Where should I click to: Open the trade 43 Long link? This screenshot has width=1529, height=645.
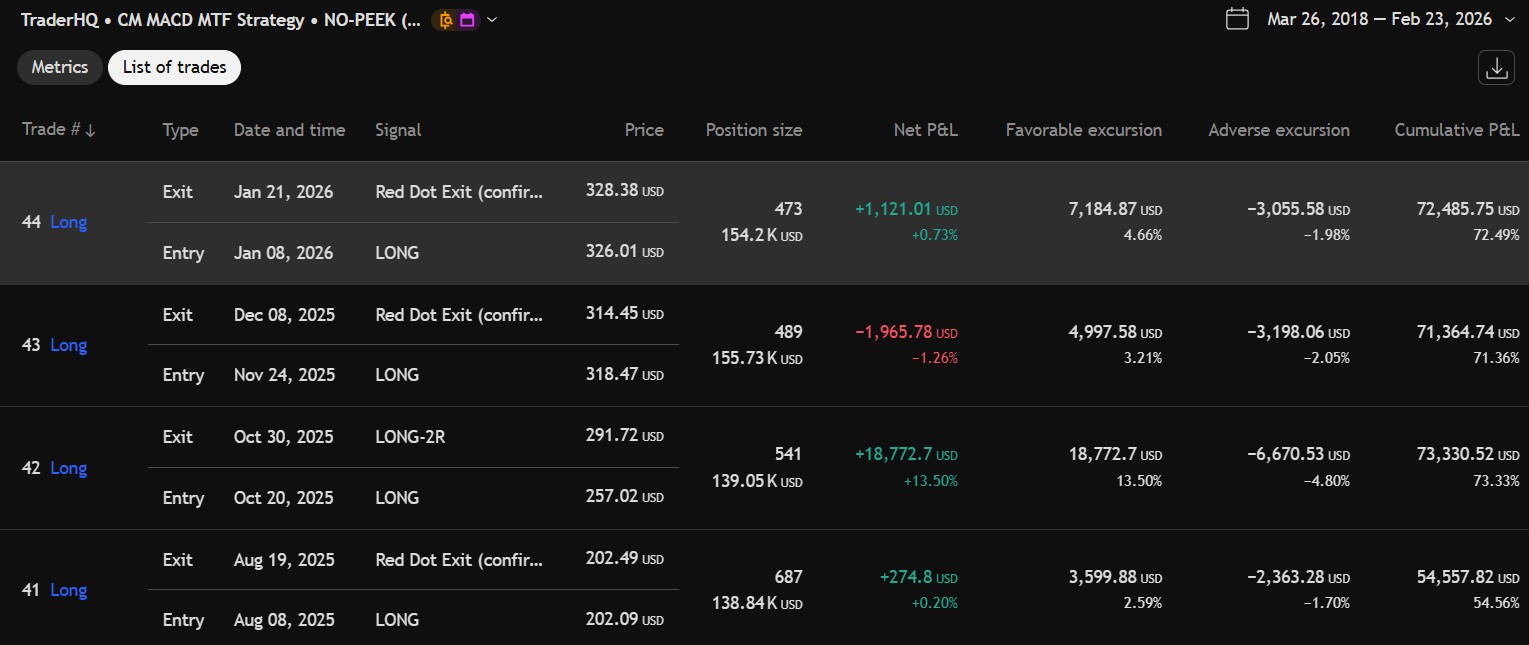(x=69, y=345)
